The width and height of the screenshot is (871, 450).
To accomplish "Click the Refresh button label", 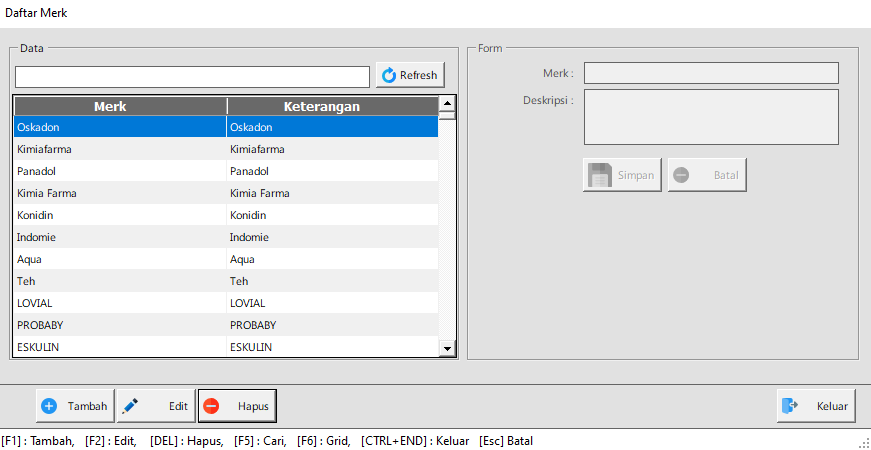I will 418,76.
